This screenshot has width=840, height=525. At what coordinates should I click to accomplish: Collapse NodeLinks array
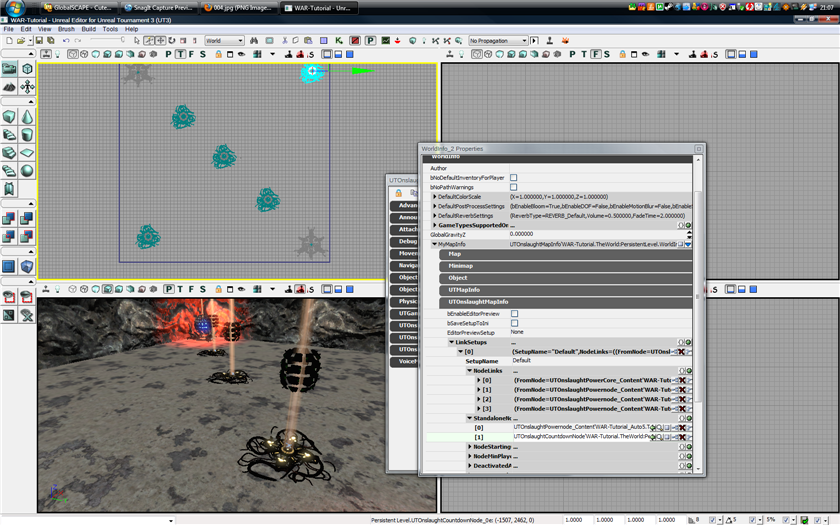coord(469,371)
